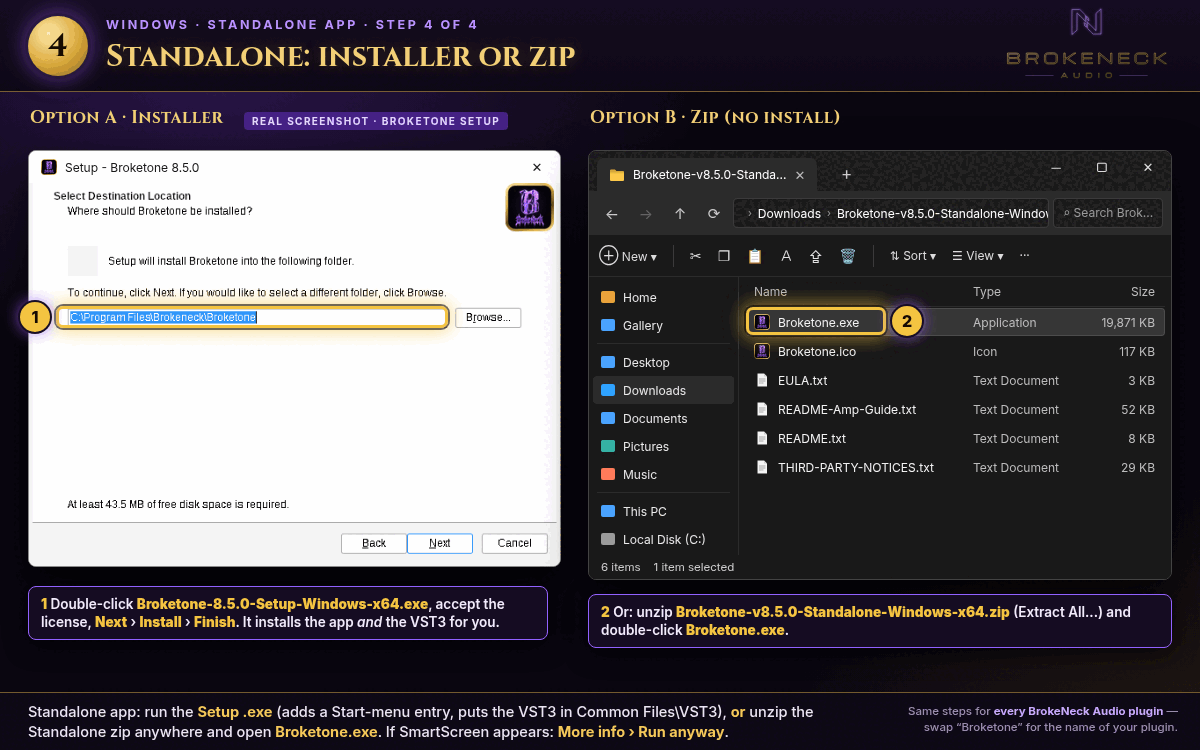This screenshot has height=750, width=1200.
Task: Go up one folder level in Explorer
Action: [680, 214]
